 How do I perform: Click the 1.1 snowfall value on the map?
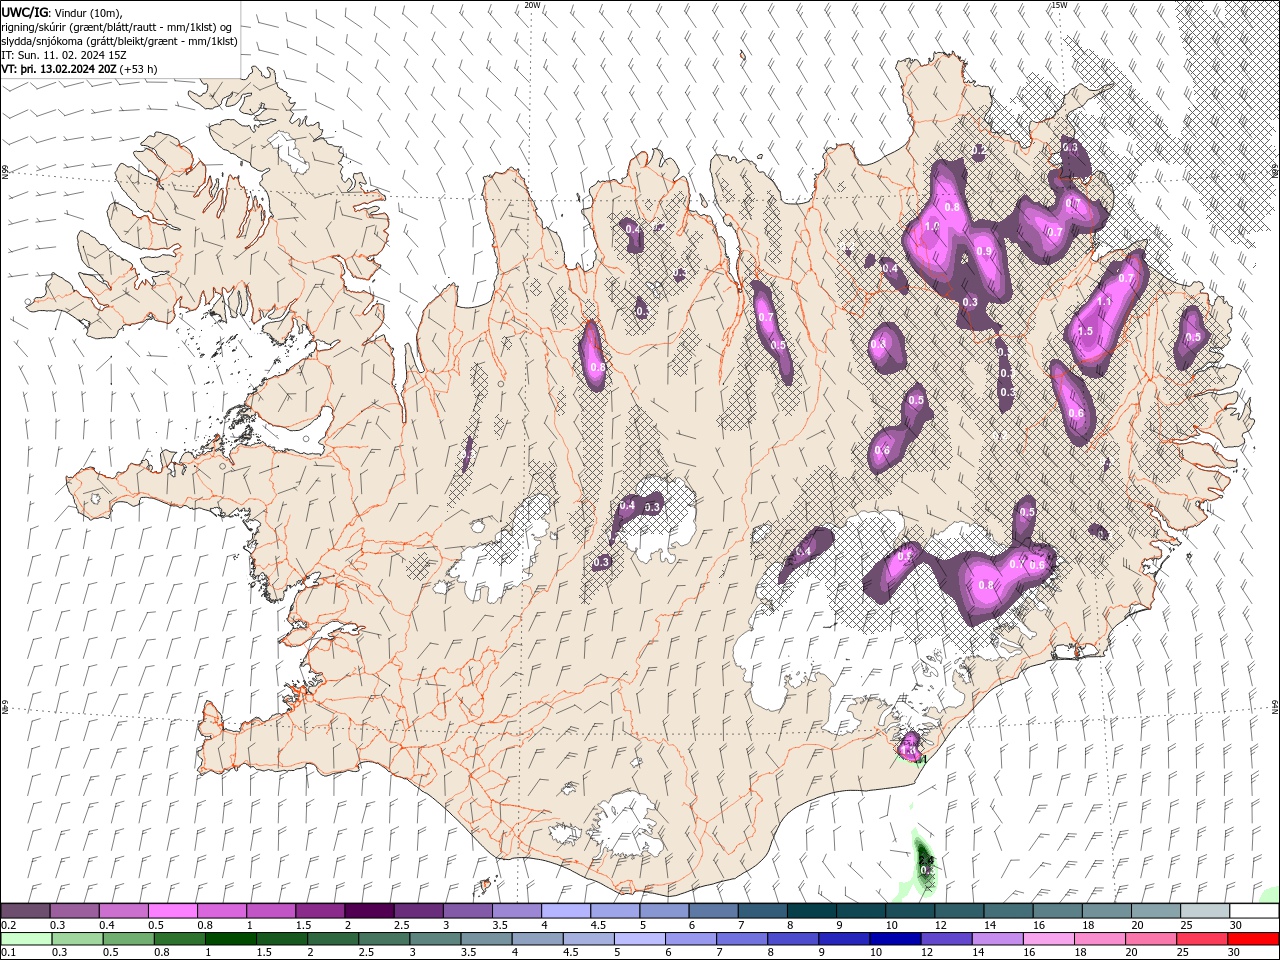1104,300
